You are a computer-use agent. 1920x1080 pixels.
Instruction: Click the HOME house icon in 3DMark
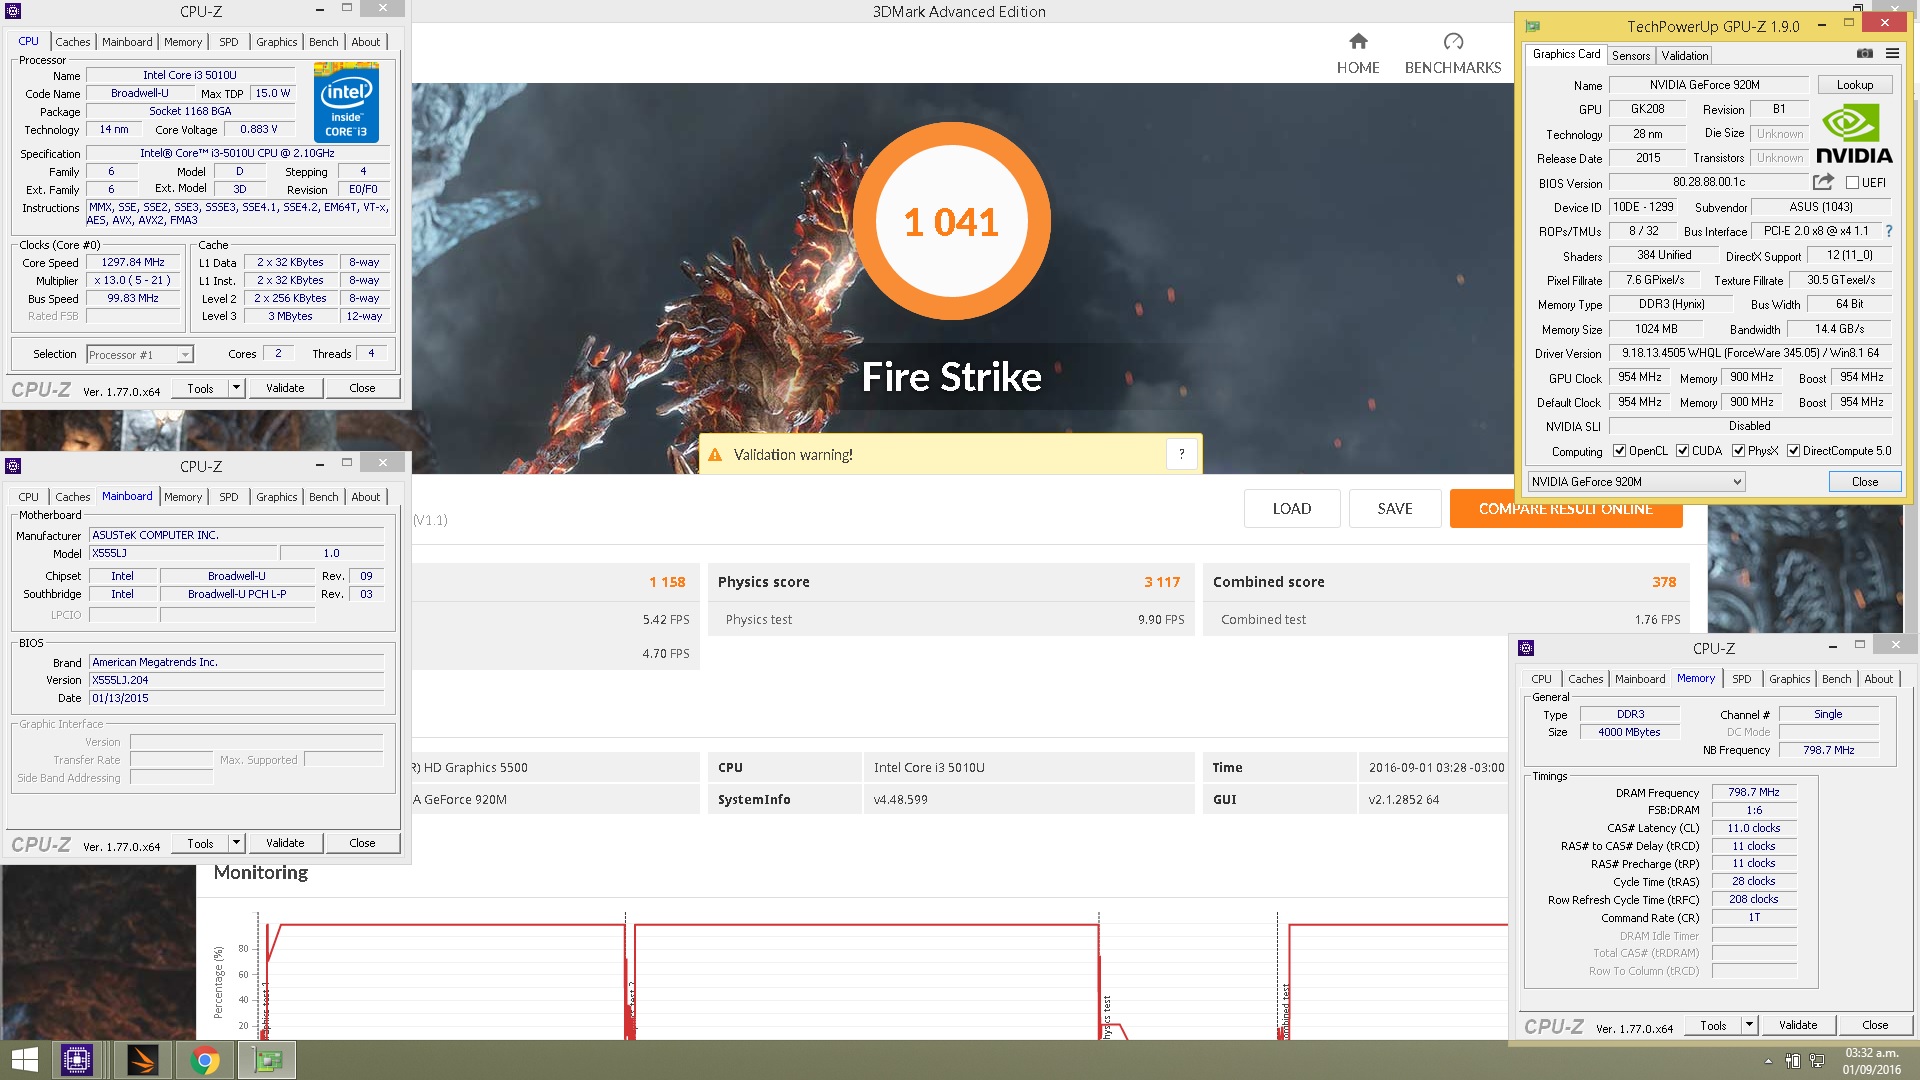(x=1357, y=41)
